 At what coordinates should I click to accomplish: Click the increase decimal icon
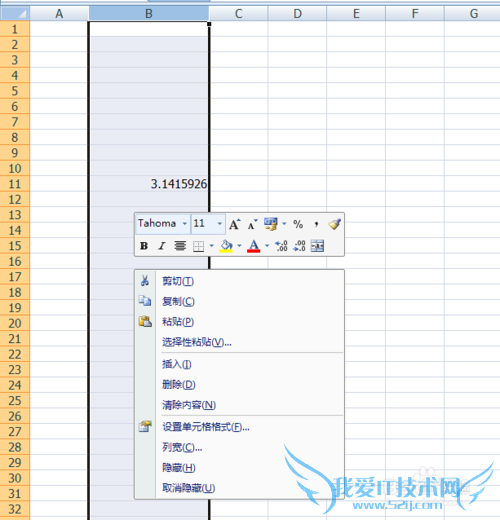[x=281, y=246]
